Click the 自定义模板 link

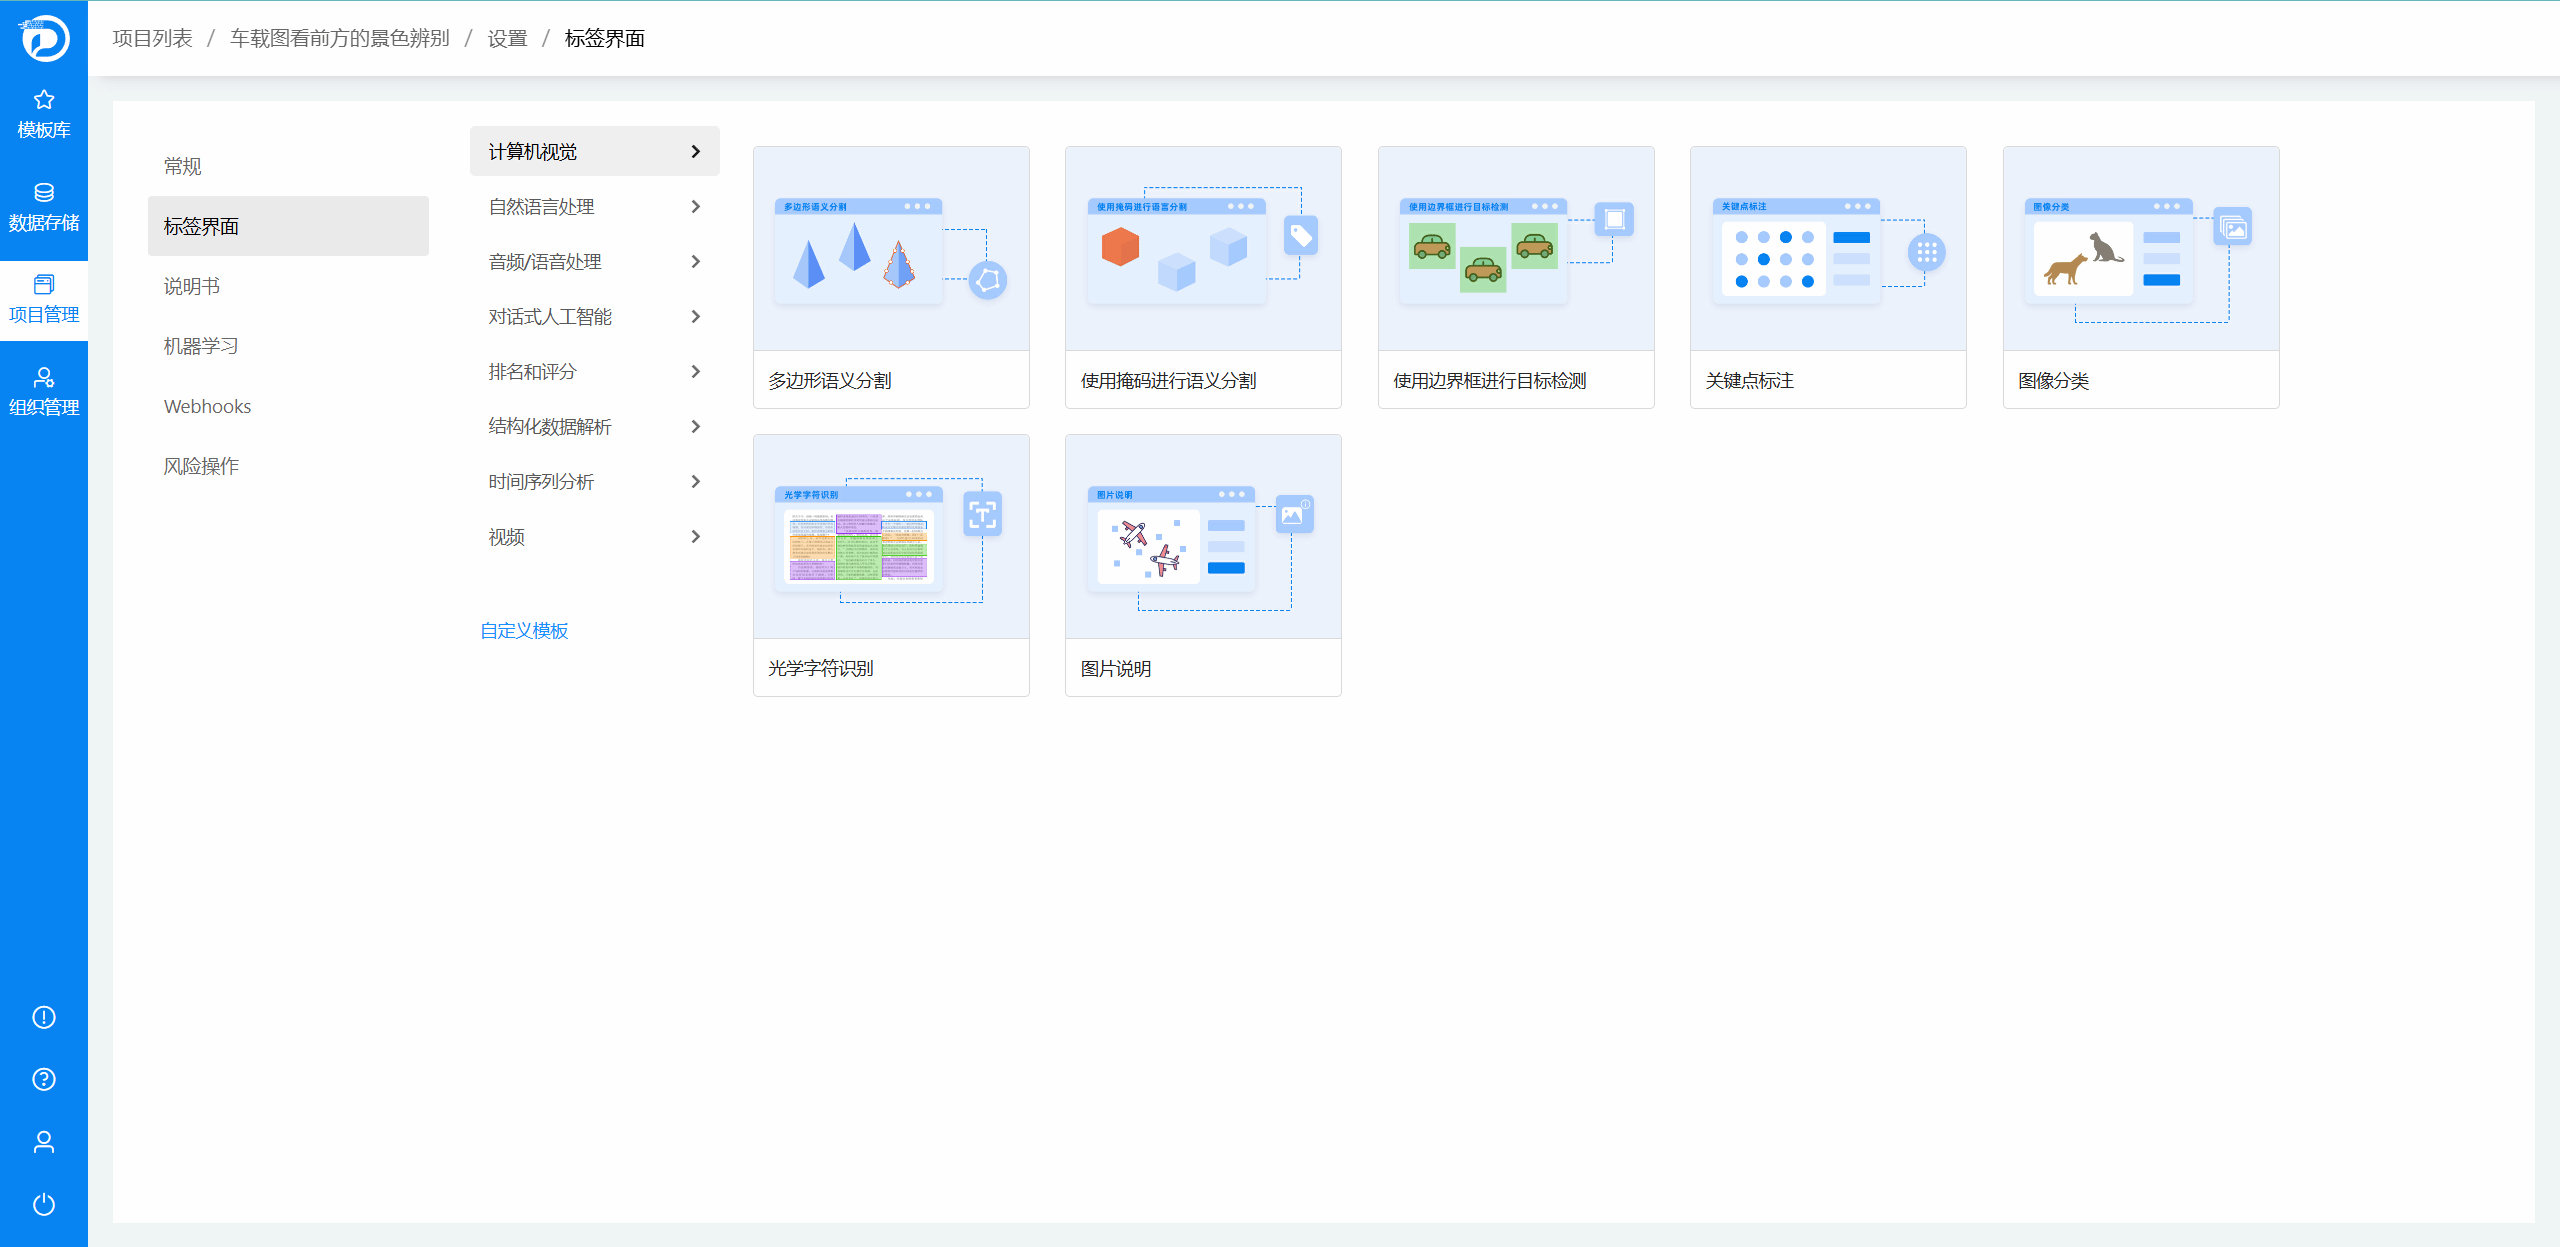pyautogui.click(x=524, y=631)
